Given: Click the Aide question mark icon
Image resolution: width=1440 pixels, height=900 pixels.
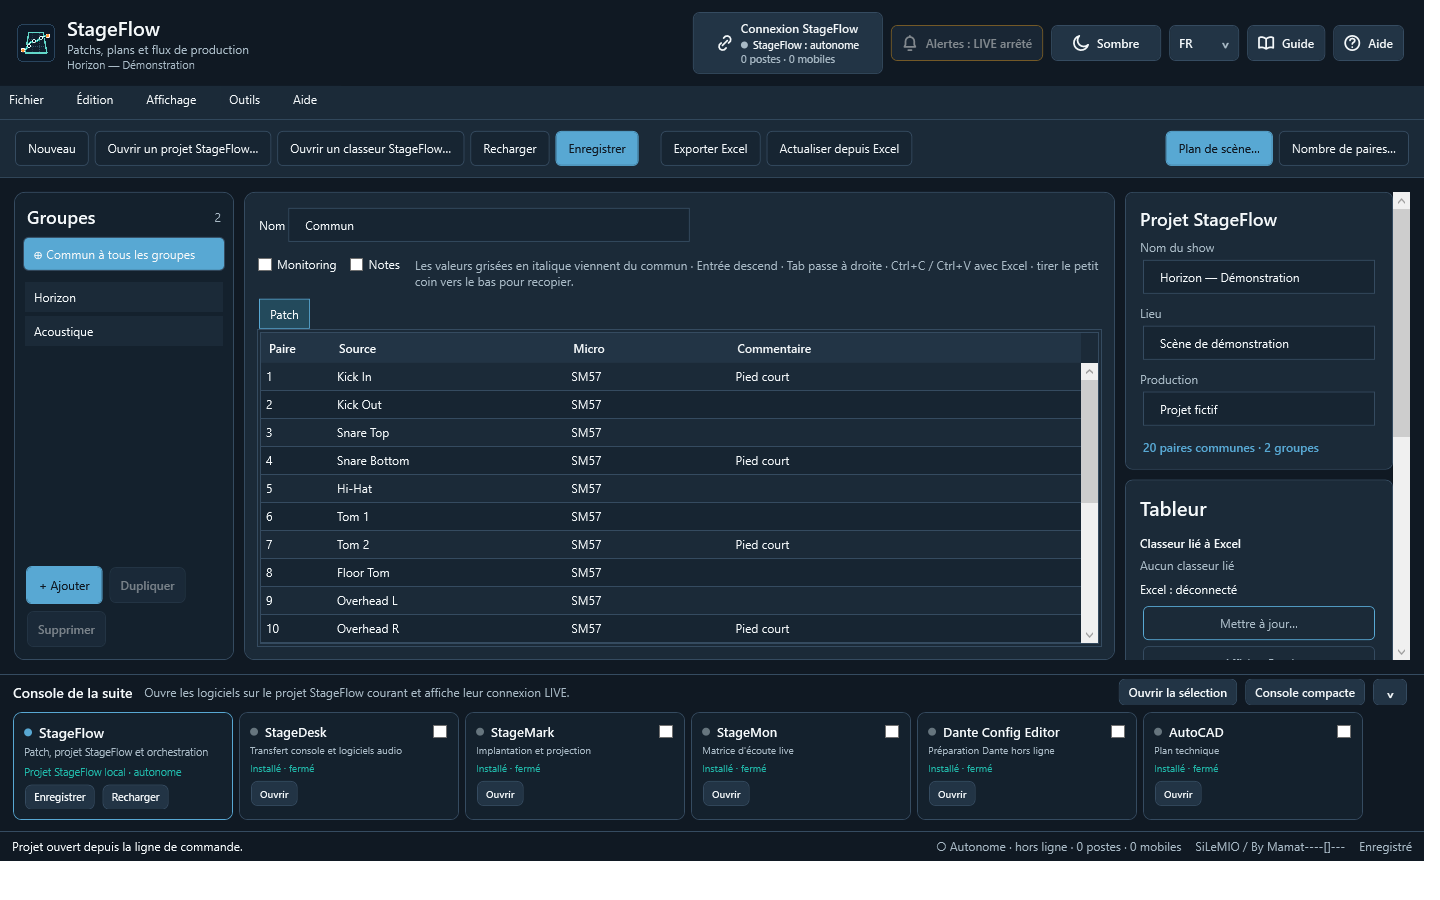Looking at the screenshot, I should click(1352, 43).
